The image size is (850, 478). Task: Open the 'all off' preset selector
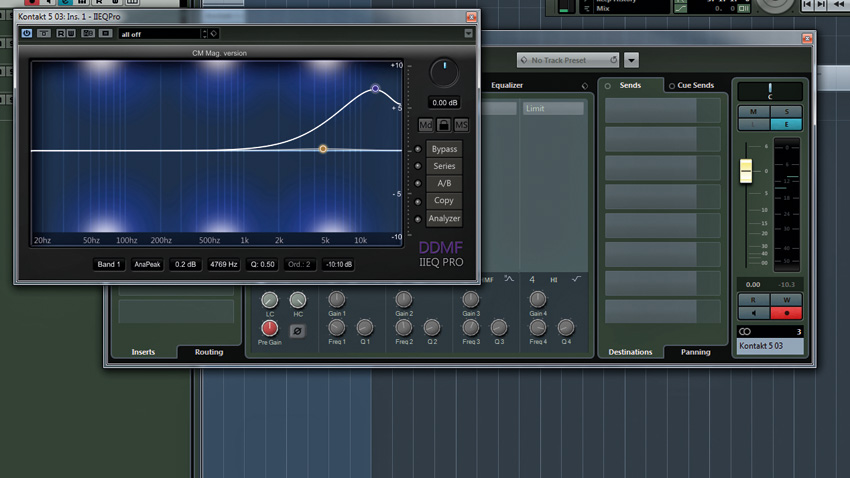pyautogui.click(x=159, y=34)
